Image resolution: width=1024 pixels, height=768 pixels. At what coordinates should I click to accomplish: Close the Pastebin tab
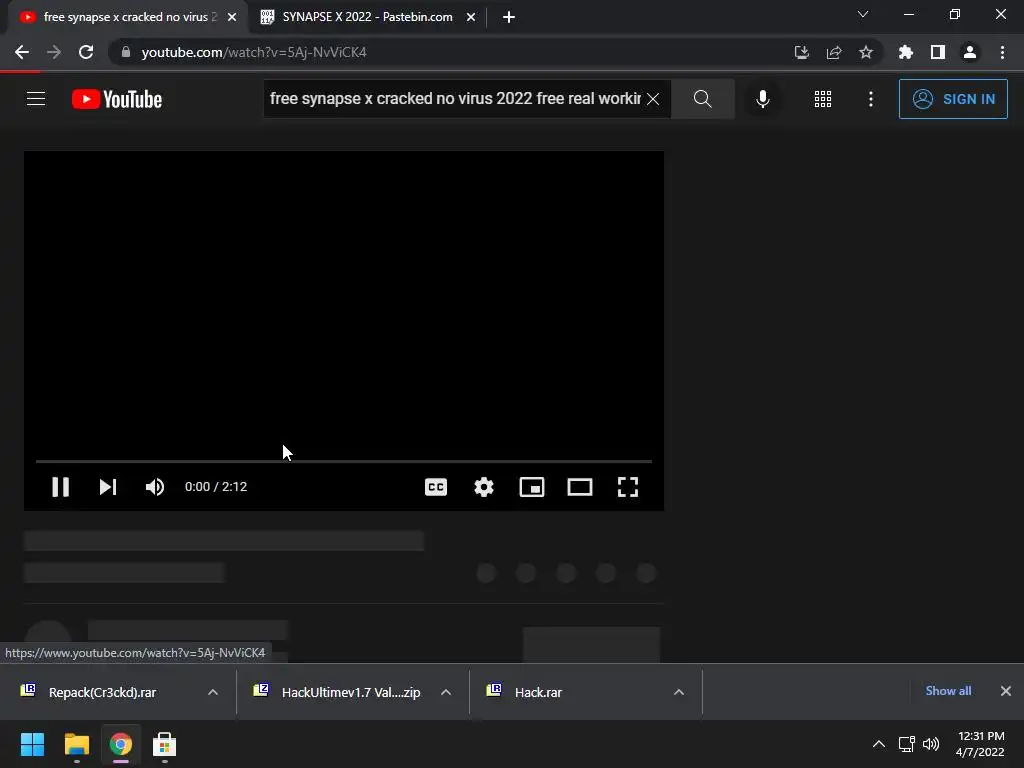(x=471, y=18)
